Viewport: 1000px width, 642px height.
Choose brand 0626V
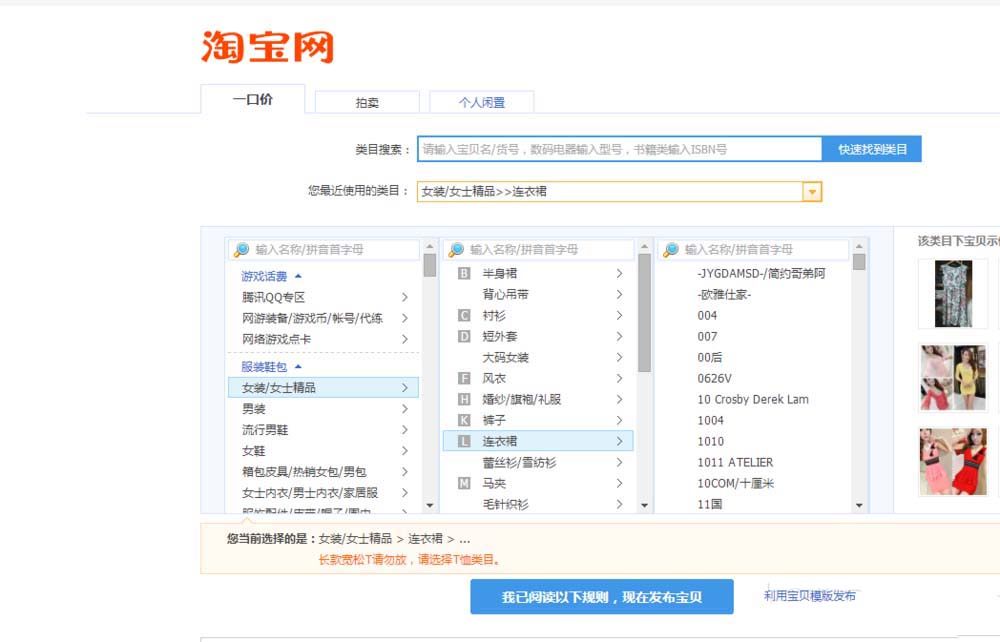click(x=714, y=379)
